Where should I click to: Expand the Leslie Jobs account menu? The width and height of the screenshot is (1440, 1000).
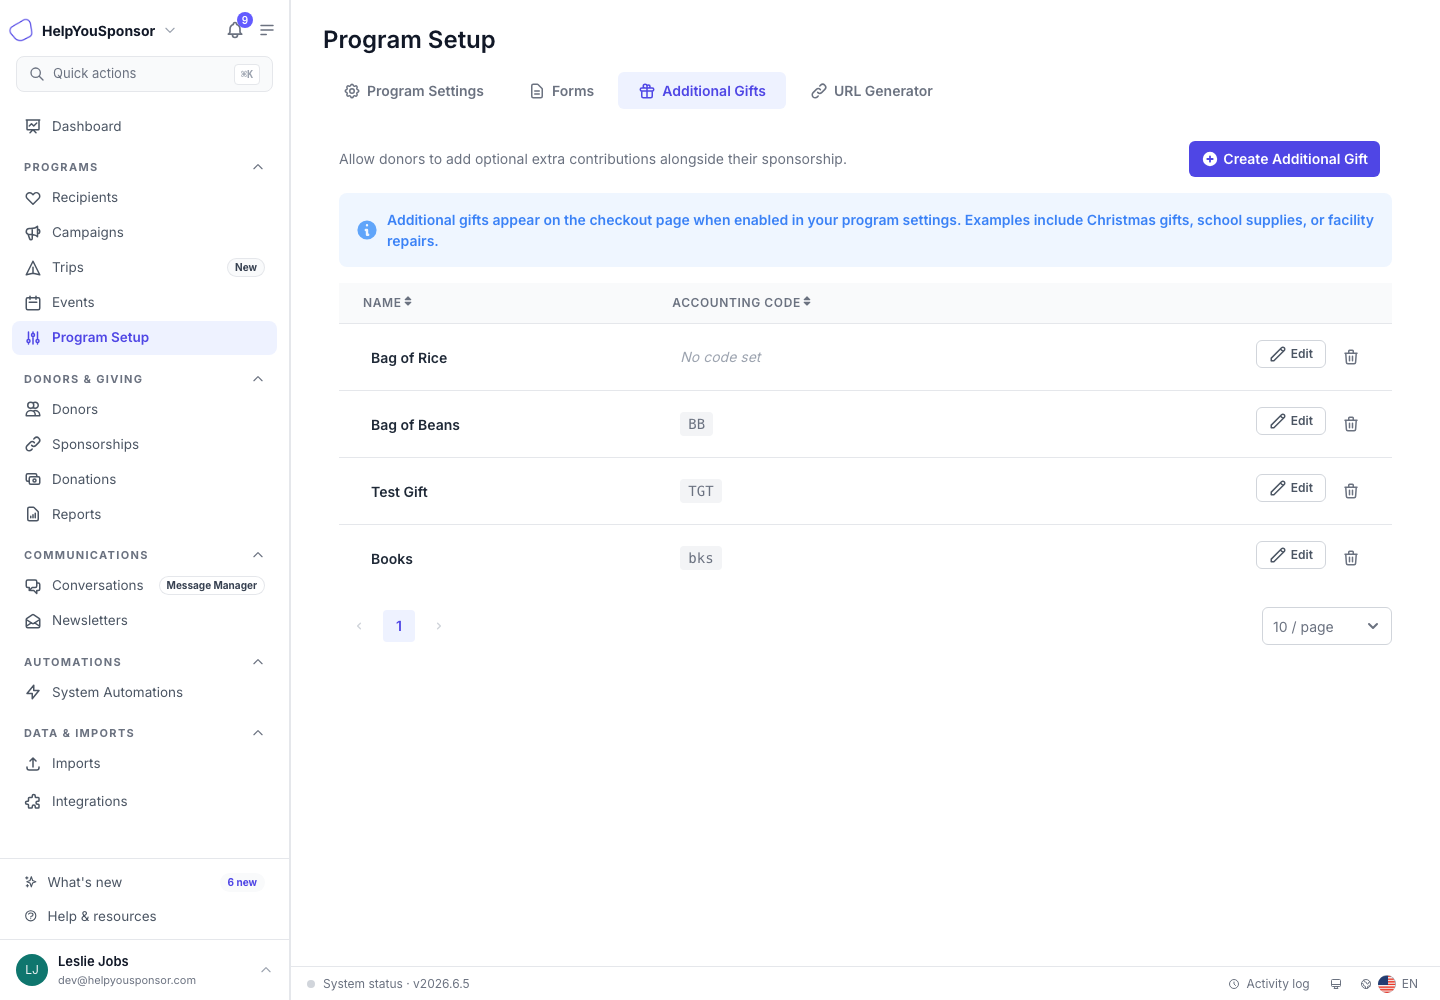coord(266,970)
